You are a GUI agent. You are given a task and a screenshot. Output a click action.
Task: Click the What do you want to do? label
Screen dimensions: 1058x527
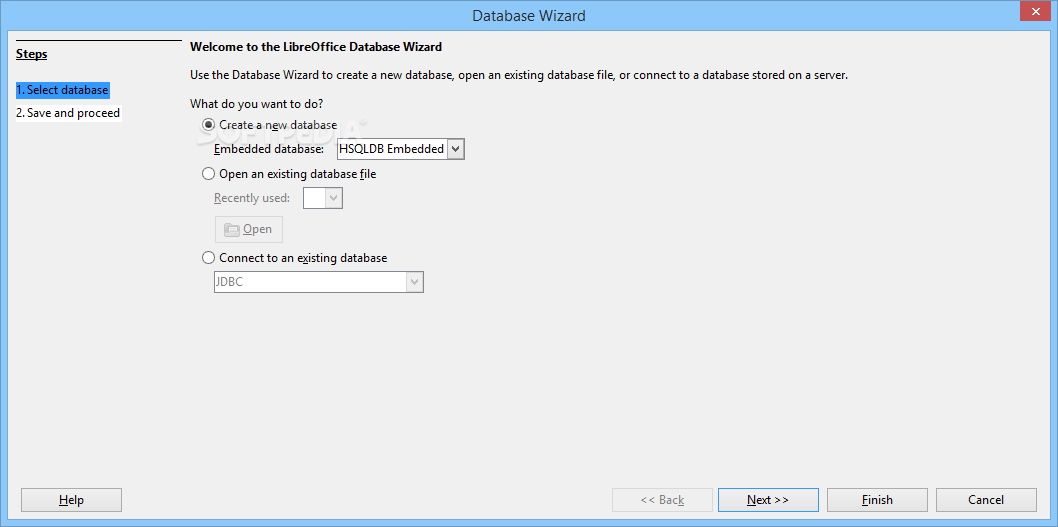[256, 104]
